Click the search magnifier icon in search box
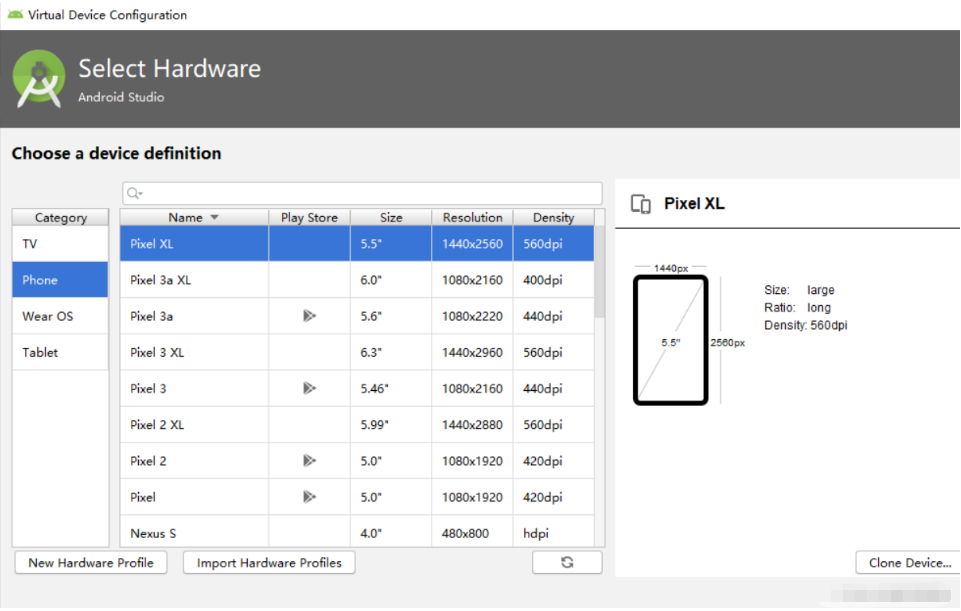The height and width of the screenshot is (611, 961). pos(134,193)
